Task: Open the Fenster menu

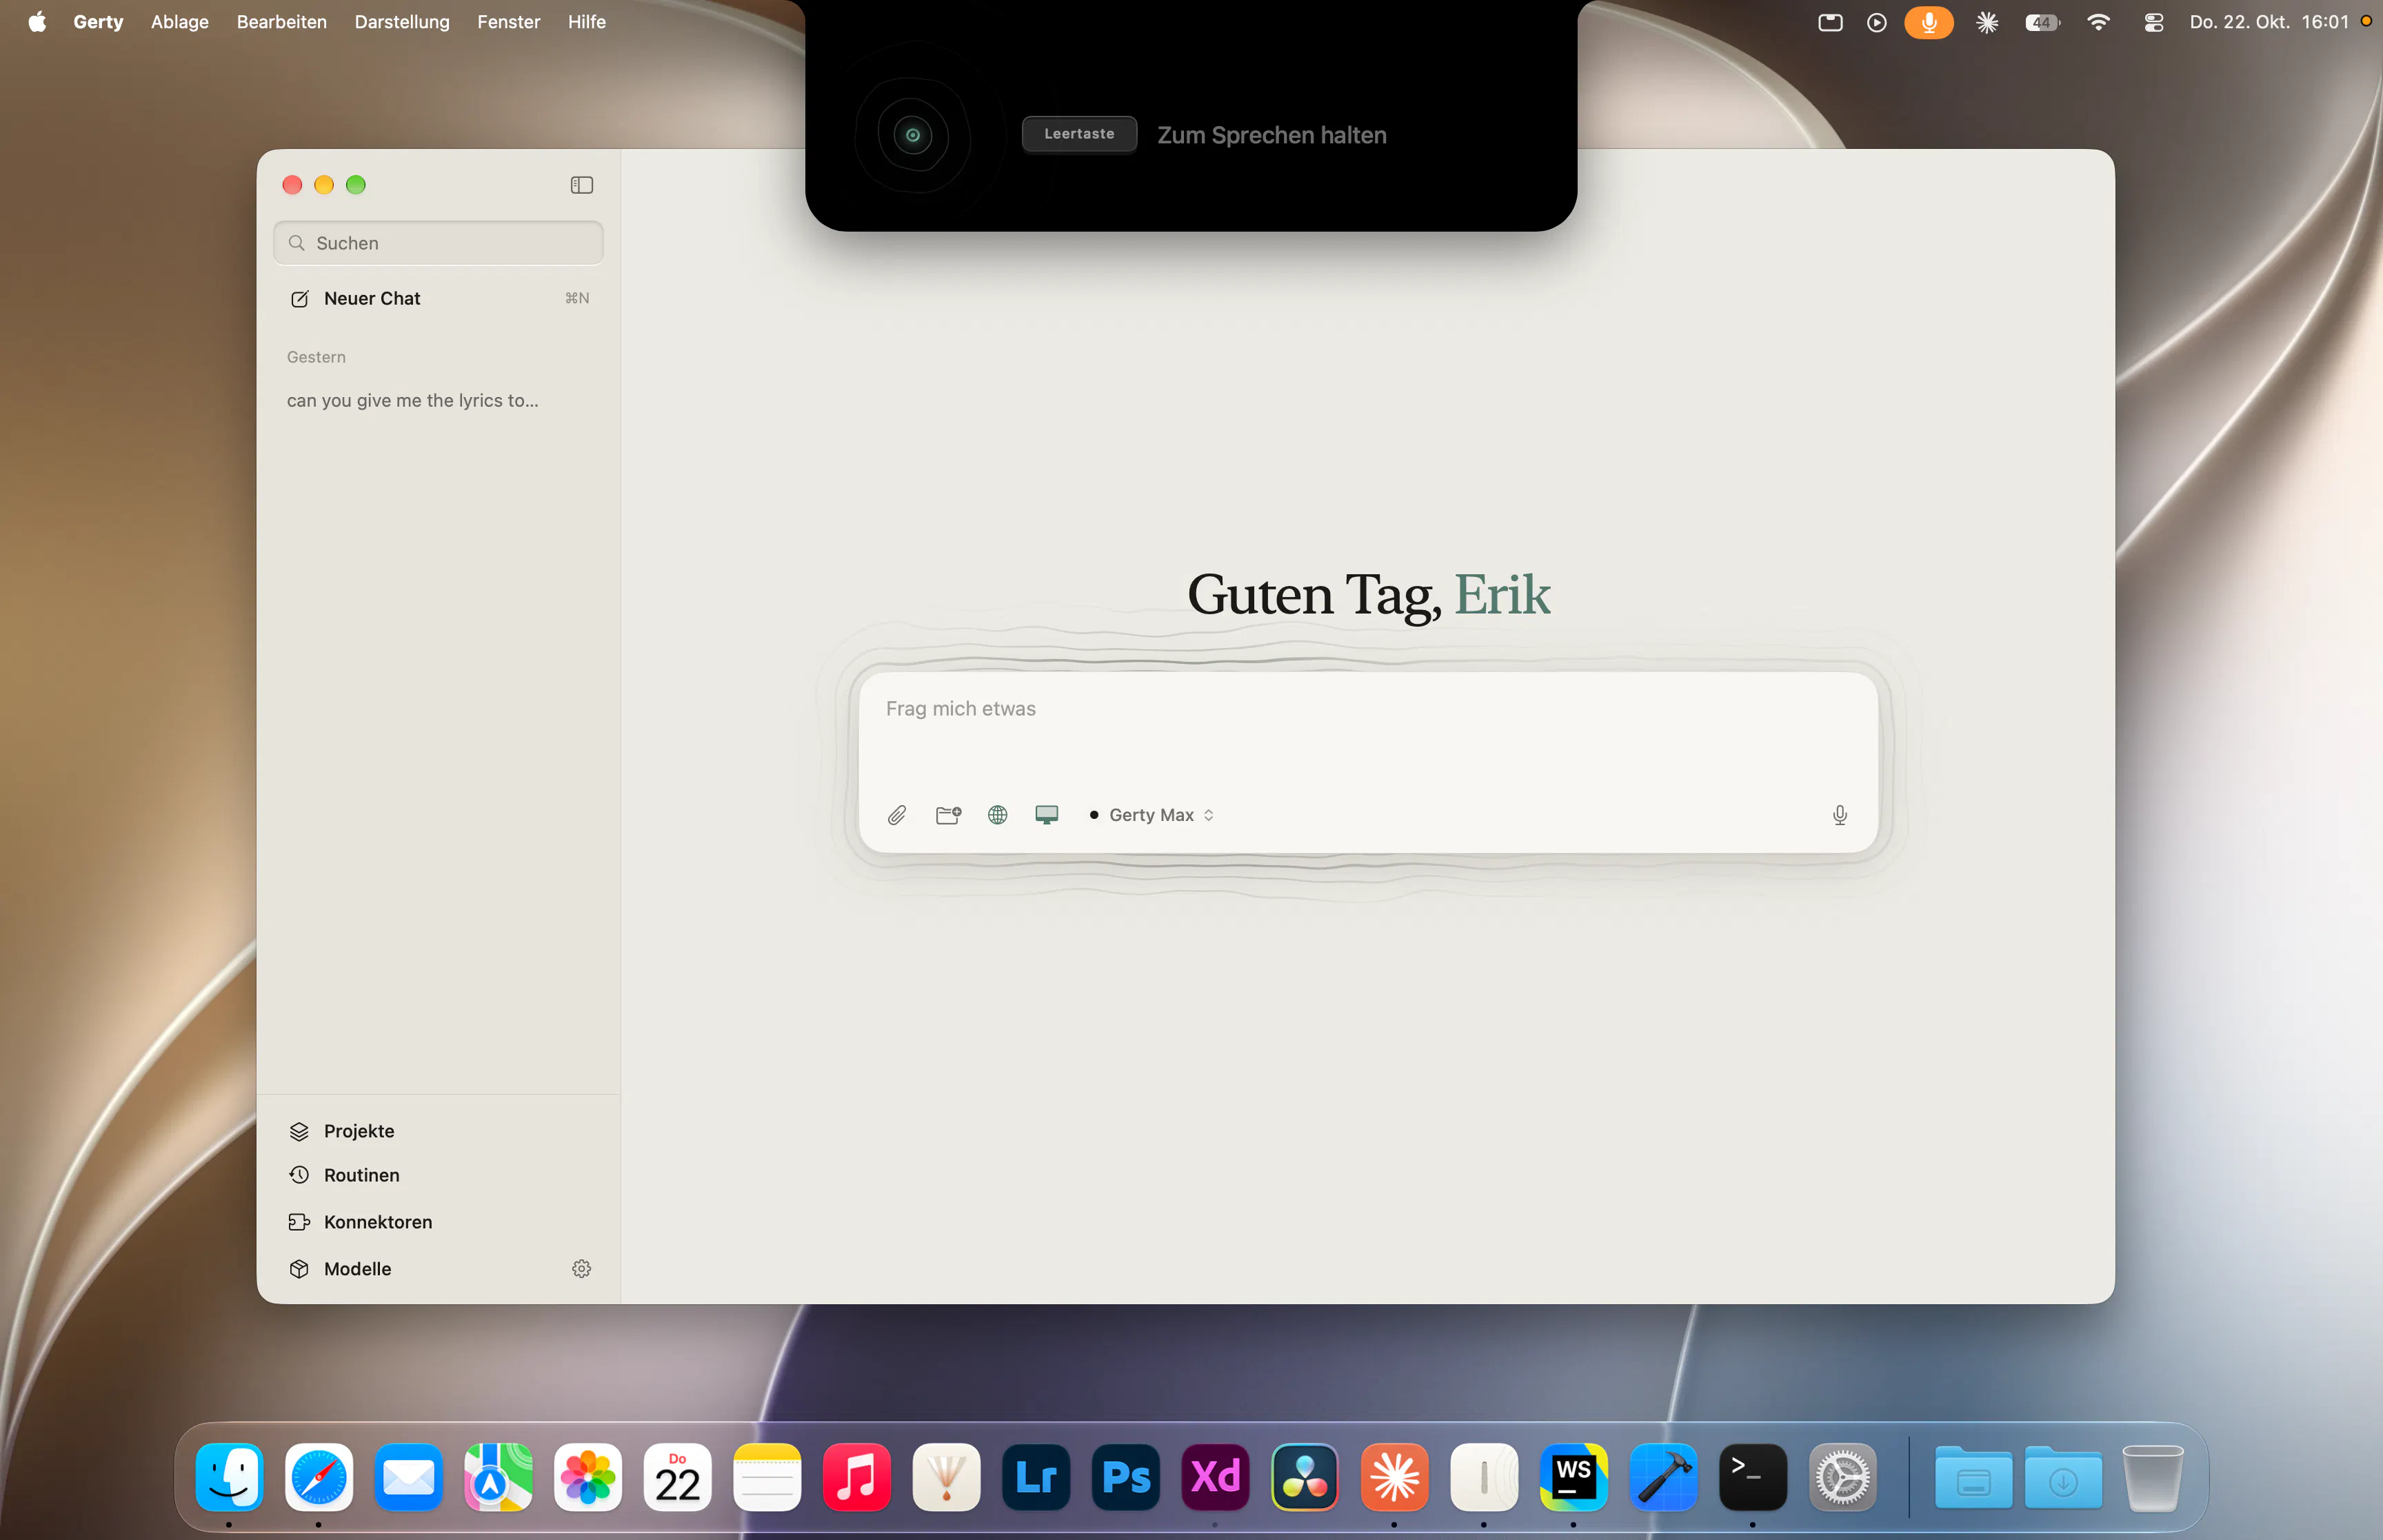Action: (509, 21)
